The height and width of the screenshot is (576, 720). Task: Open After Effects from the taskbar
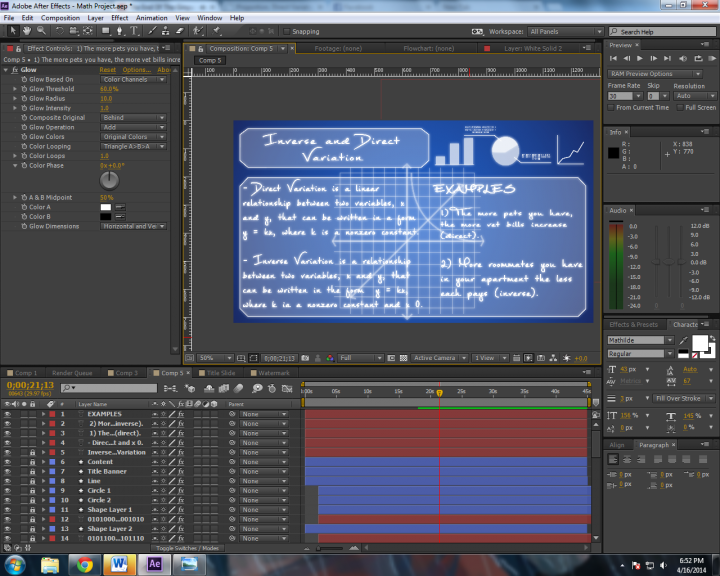click(x=155, y=564)
